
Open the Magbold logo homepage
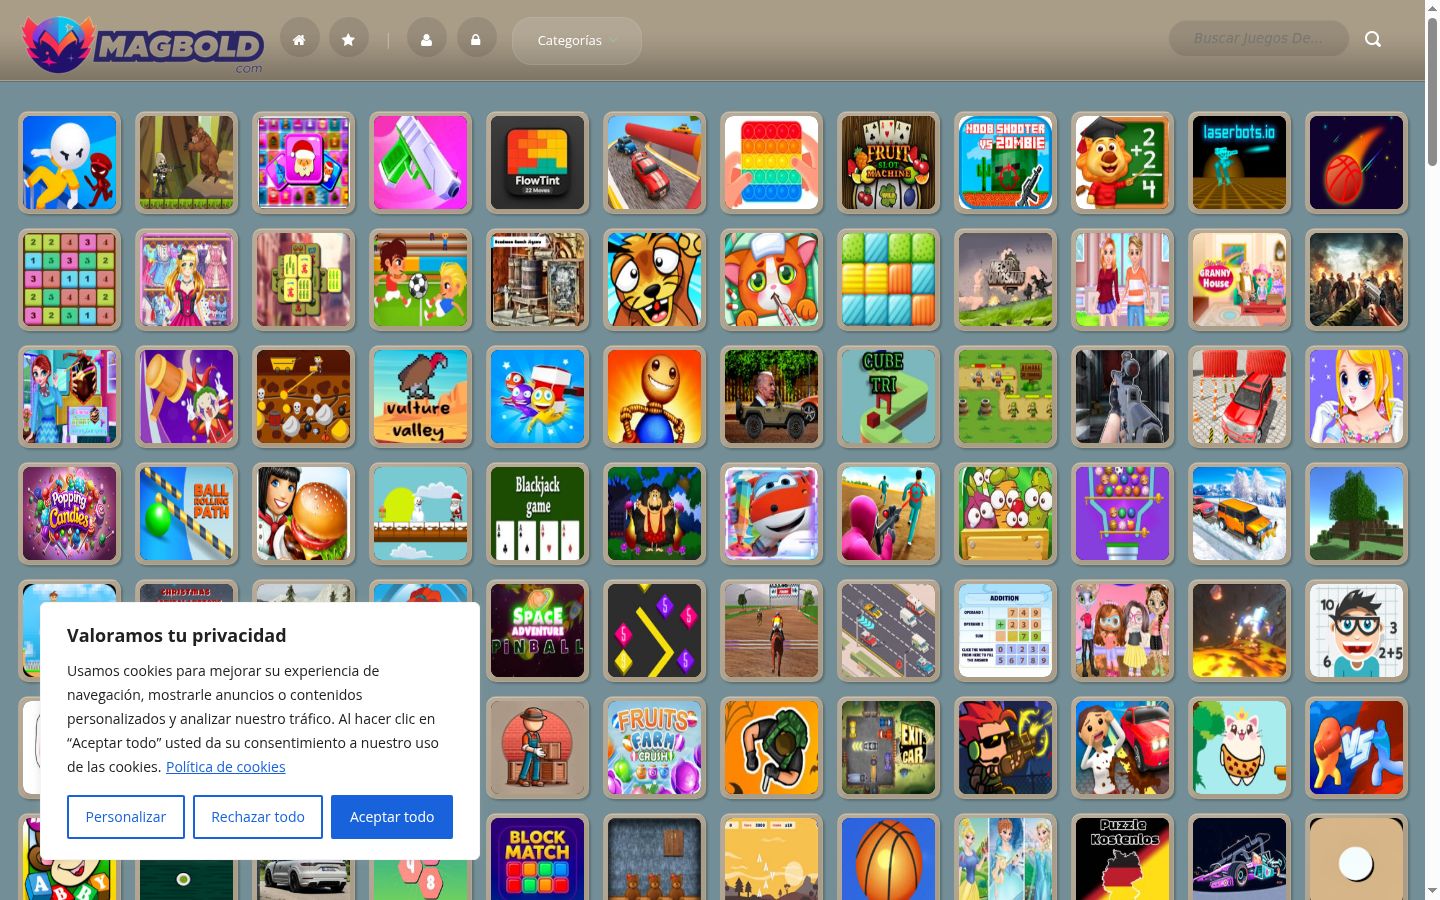[143, 43]
